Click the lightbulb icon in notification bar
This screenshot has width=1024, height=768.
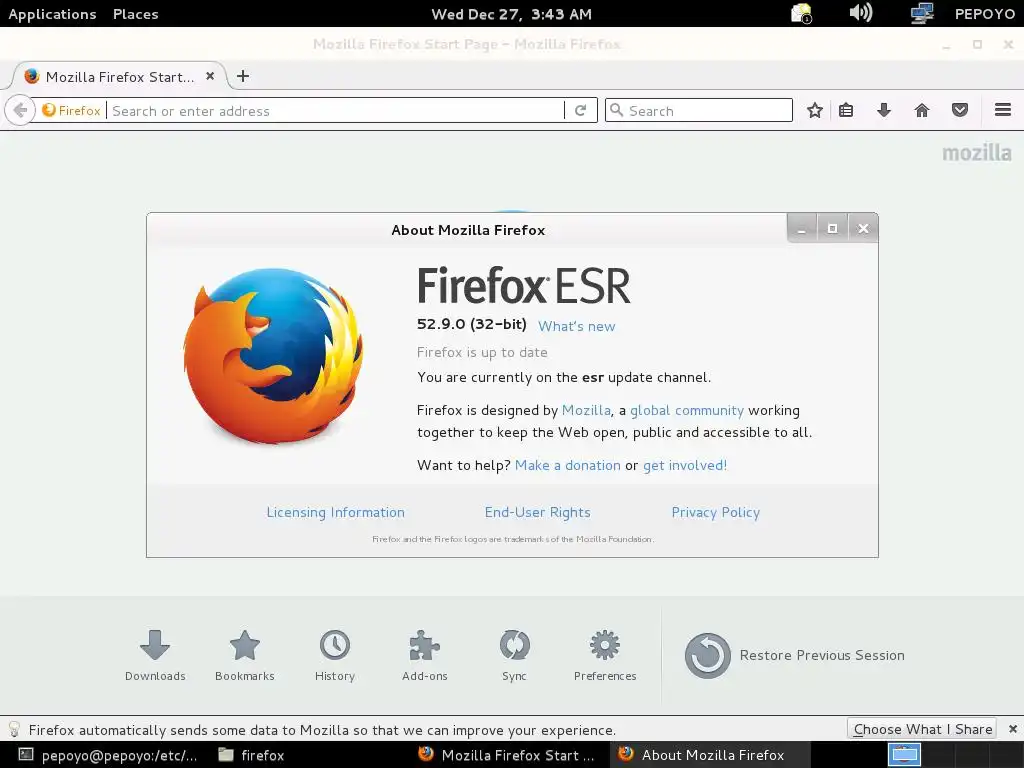(x=14, y=729)
